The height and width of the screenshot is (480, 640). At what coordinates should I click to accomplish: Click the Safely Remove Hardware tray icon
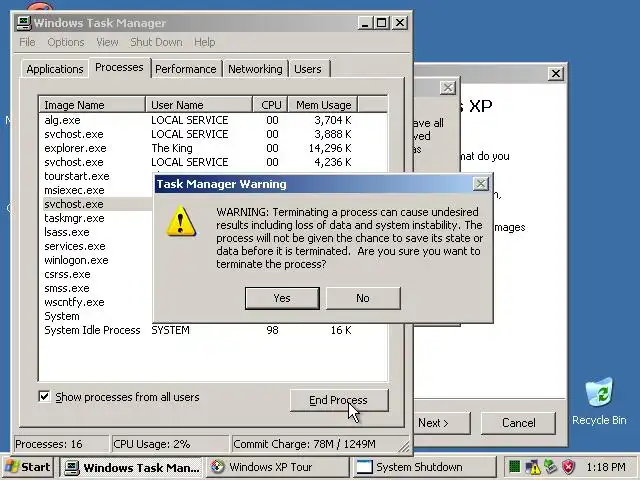point(551,467)
